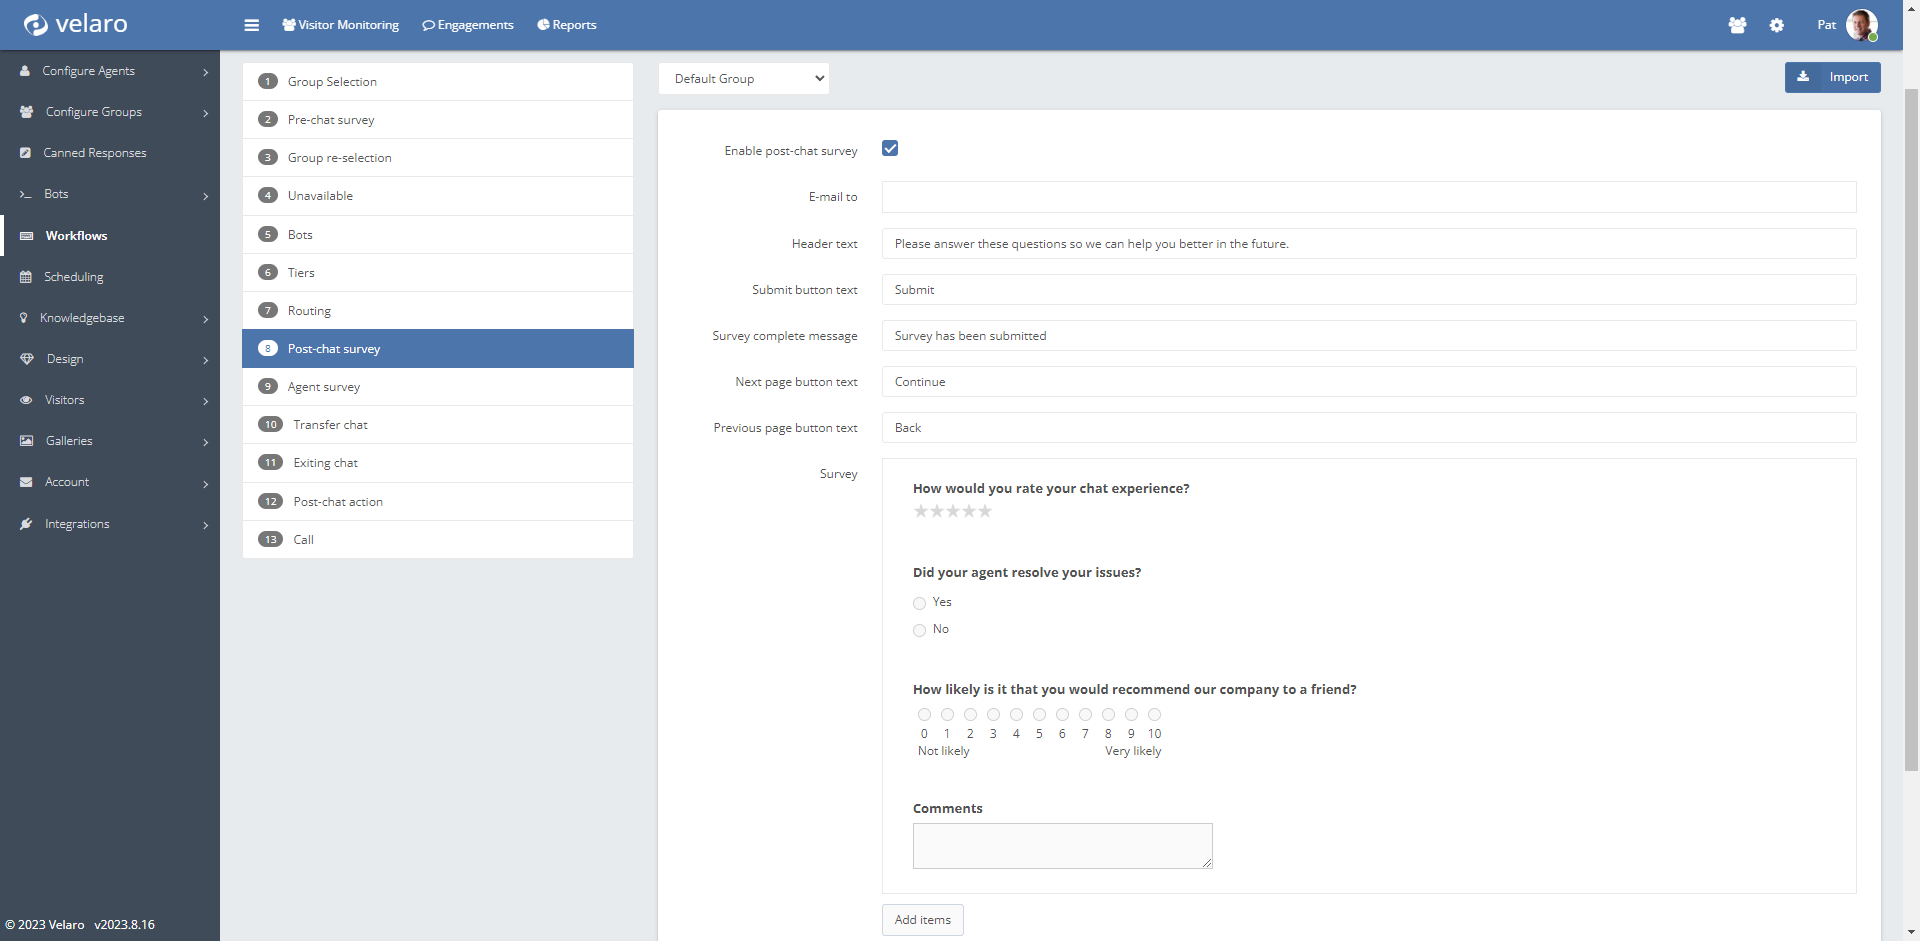Image resolution: width=1920 pixels, height=941 pixels.
Task: Click into the E-mail to field
Action: [1368, 197]
